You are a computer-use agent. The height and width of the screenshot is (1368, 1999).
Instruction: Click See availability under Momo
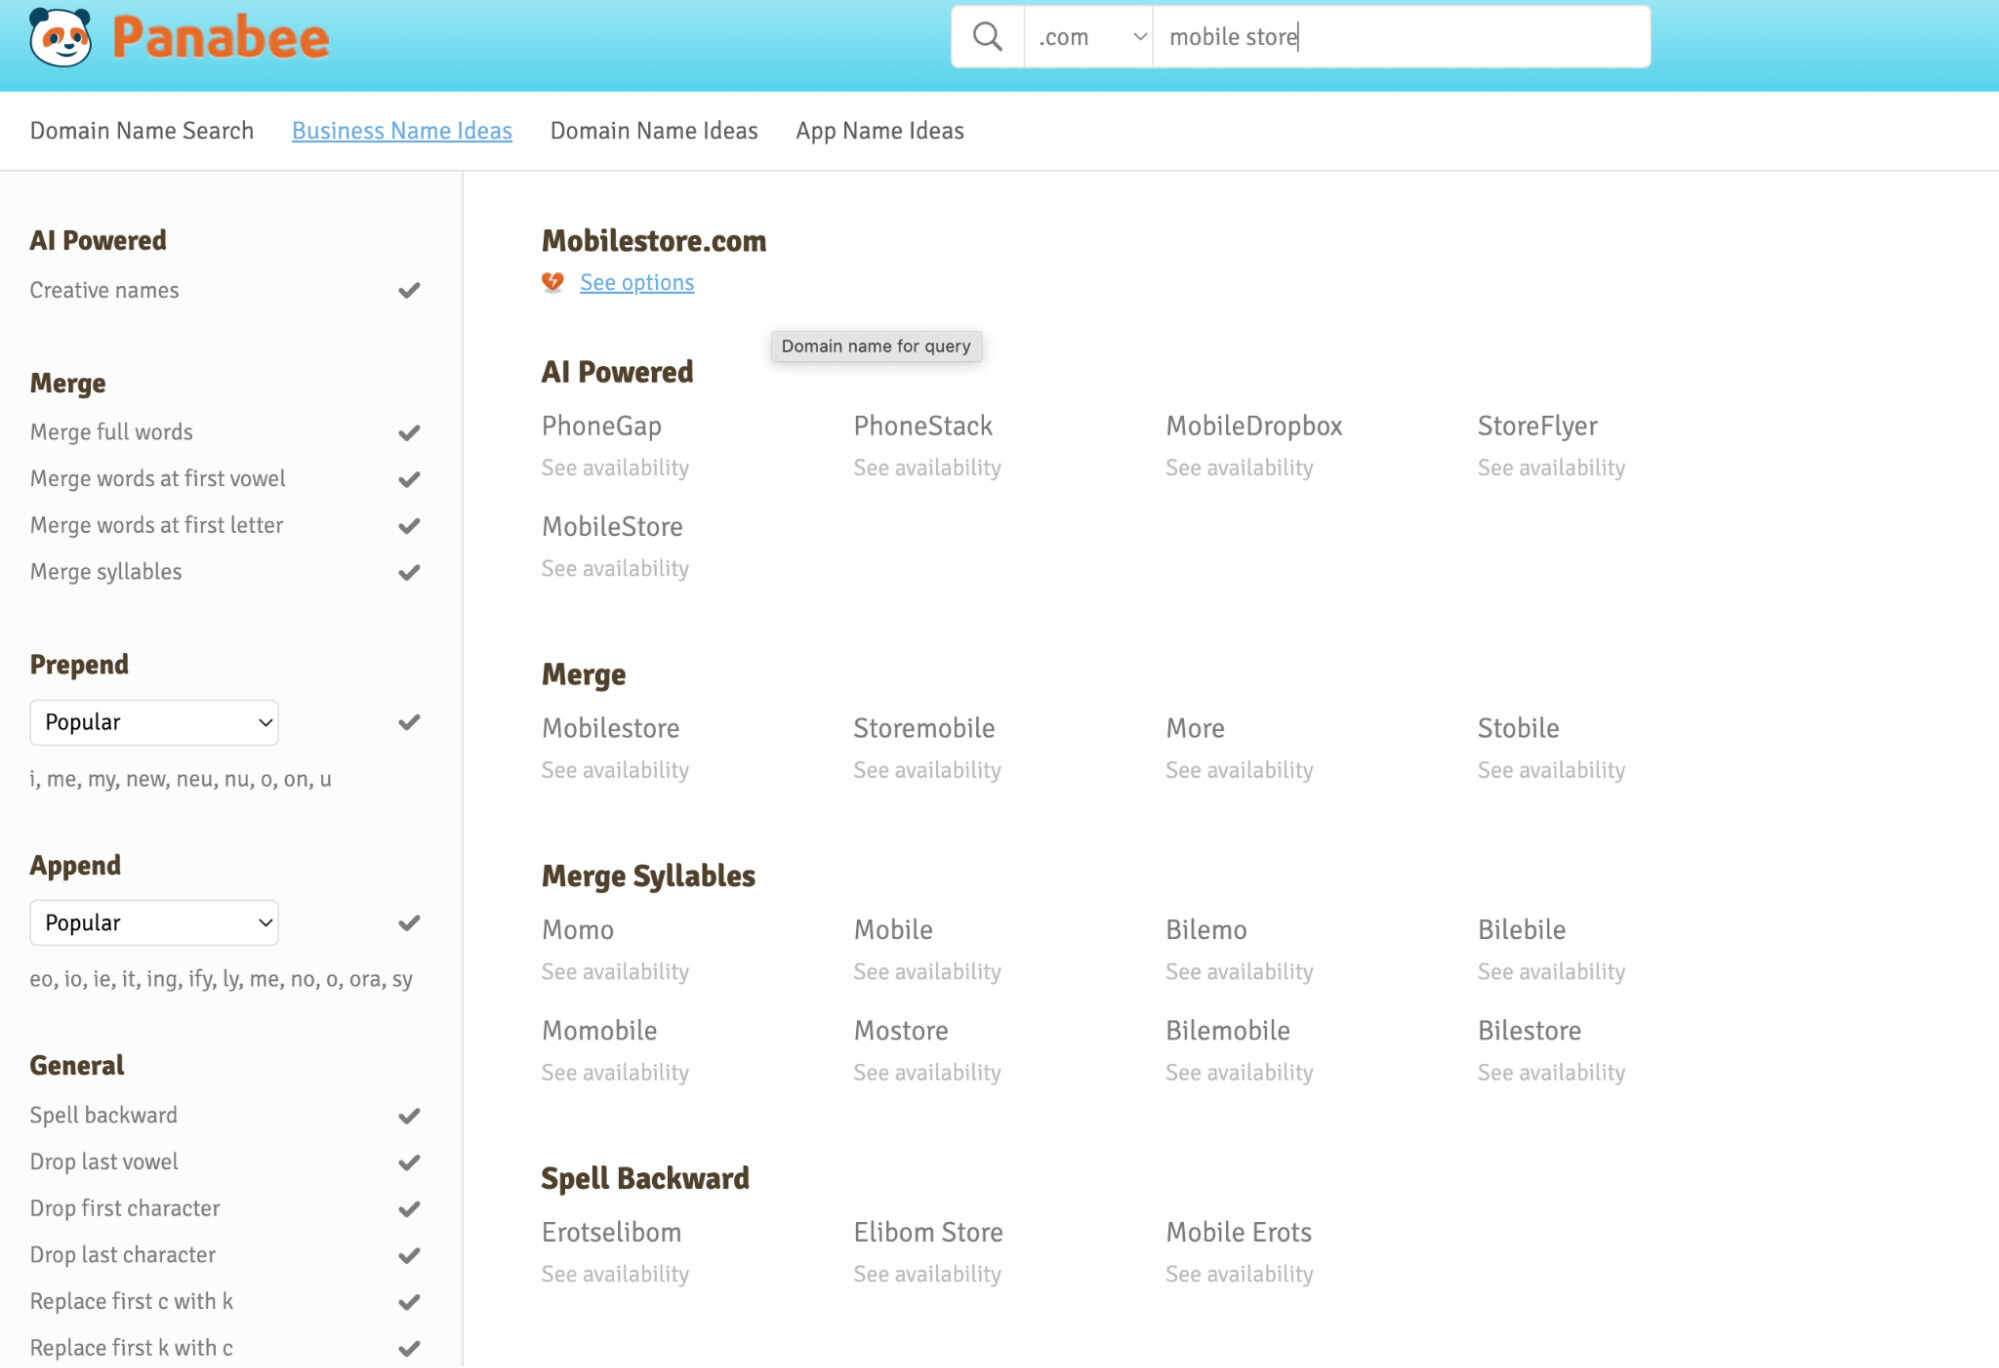click(615, 972)
